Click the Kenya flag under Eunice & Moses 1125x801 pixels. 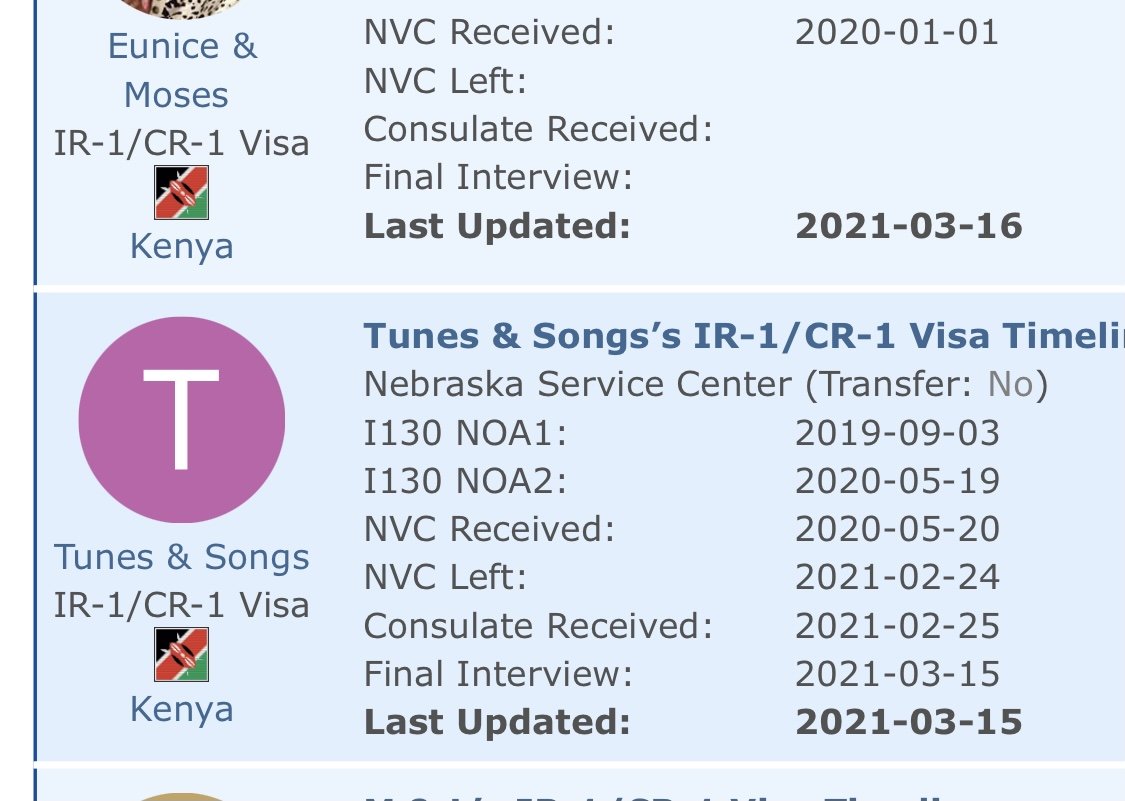tap(181, 193)
